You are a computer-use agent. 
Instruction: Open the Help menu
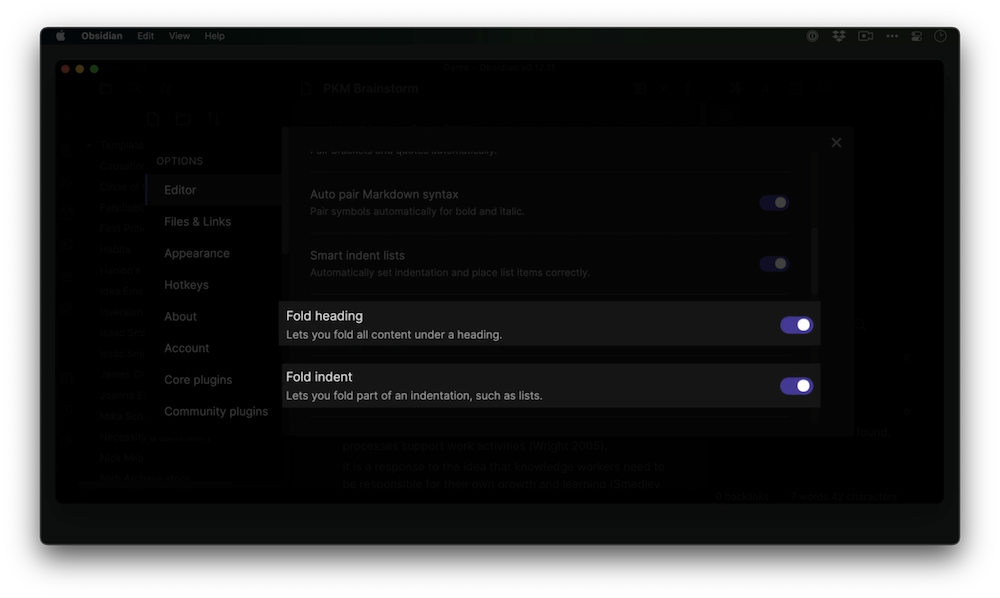point(214,36)
